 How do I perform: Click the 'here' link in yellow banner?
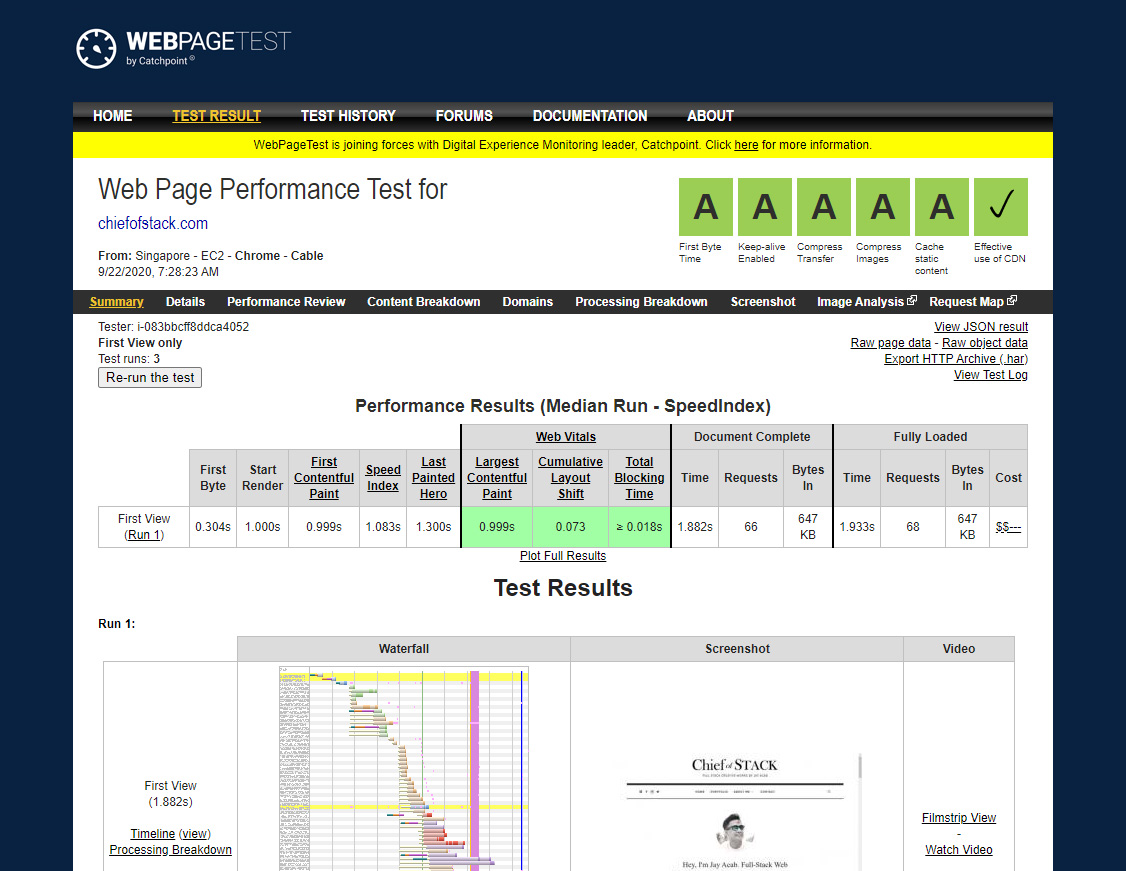746,145
